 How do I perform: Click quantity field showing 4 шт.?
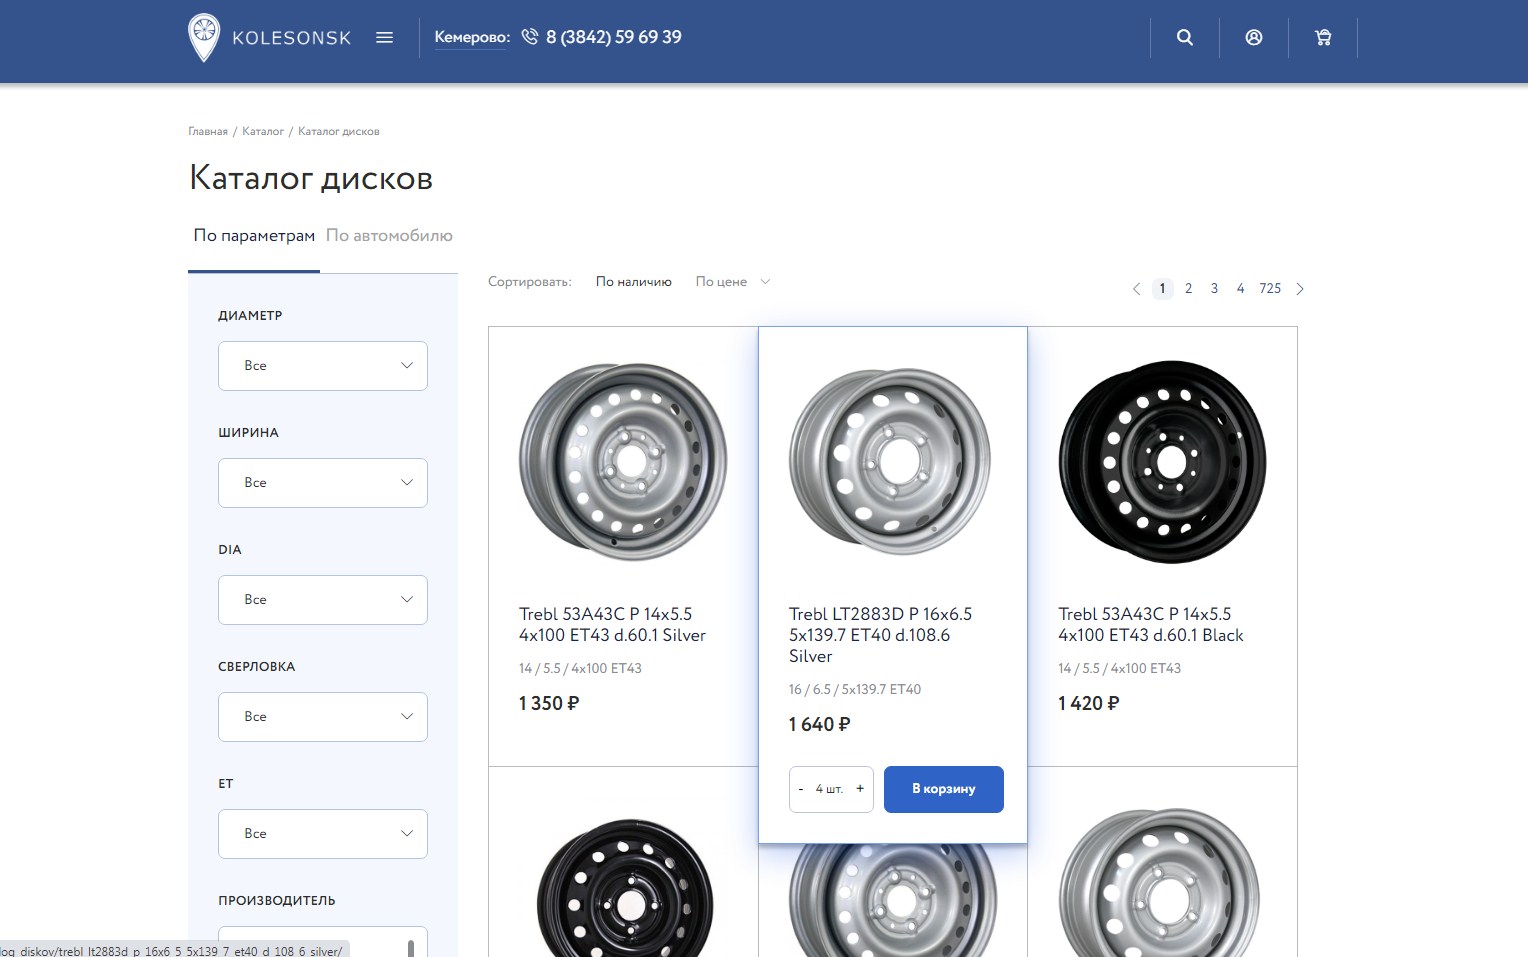click(830, 789)
